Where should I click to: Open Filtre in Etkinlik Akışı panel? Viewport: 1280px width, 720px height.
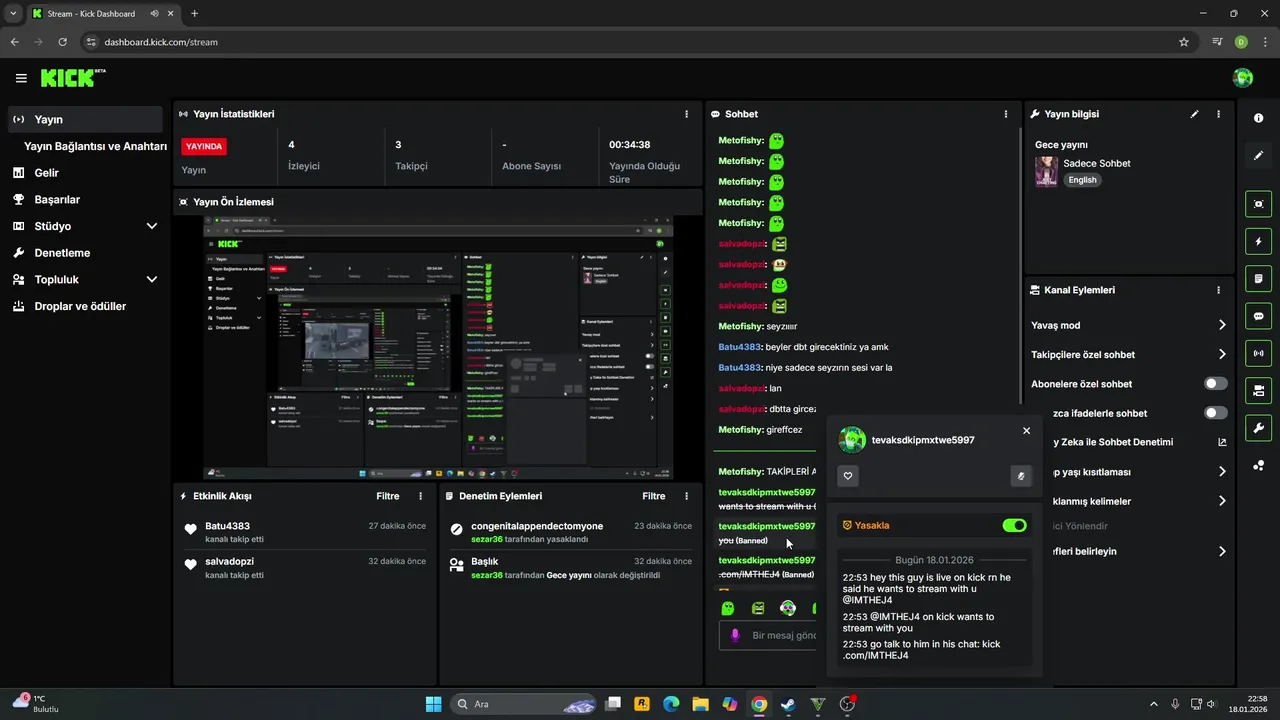tap(388, 496)
